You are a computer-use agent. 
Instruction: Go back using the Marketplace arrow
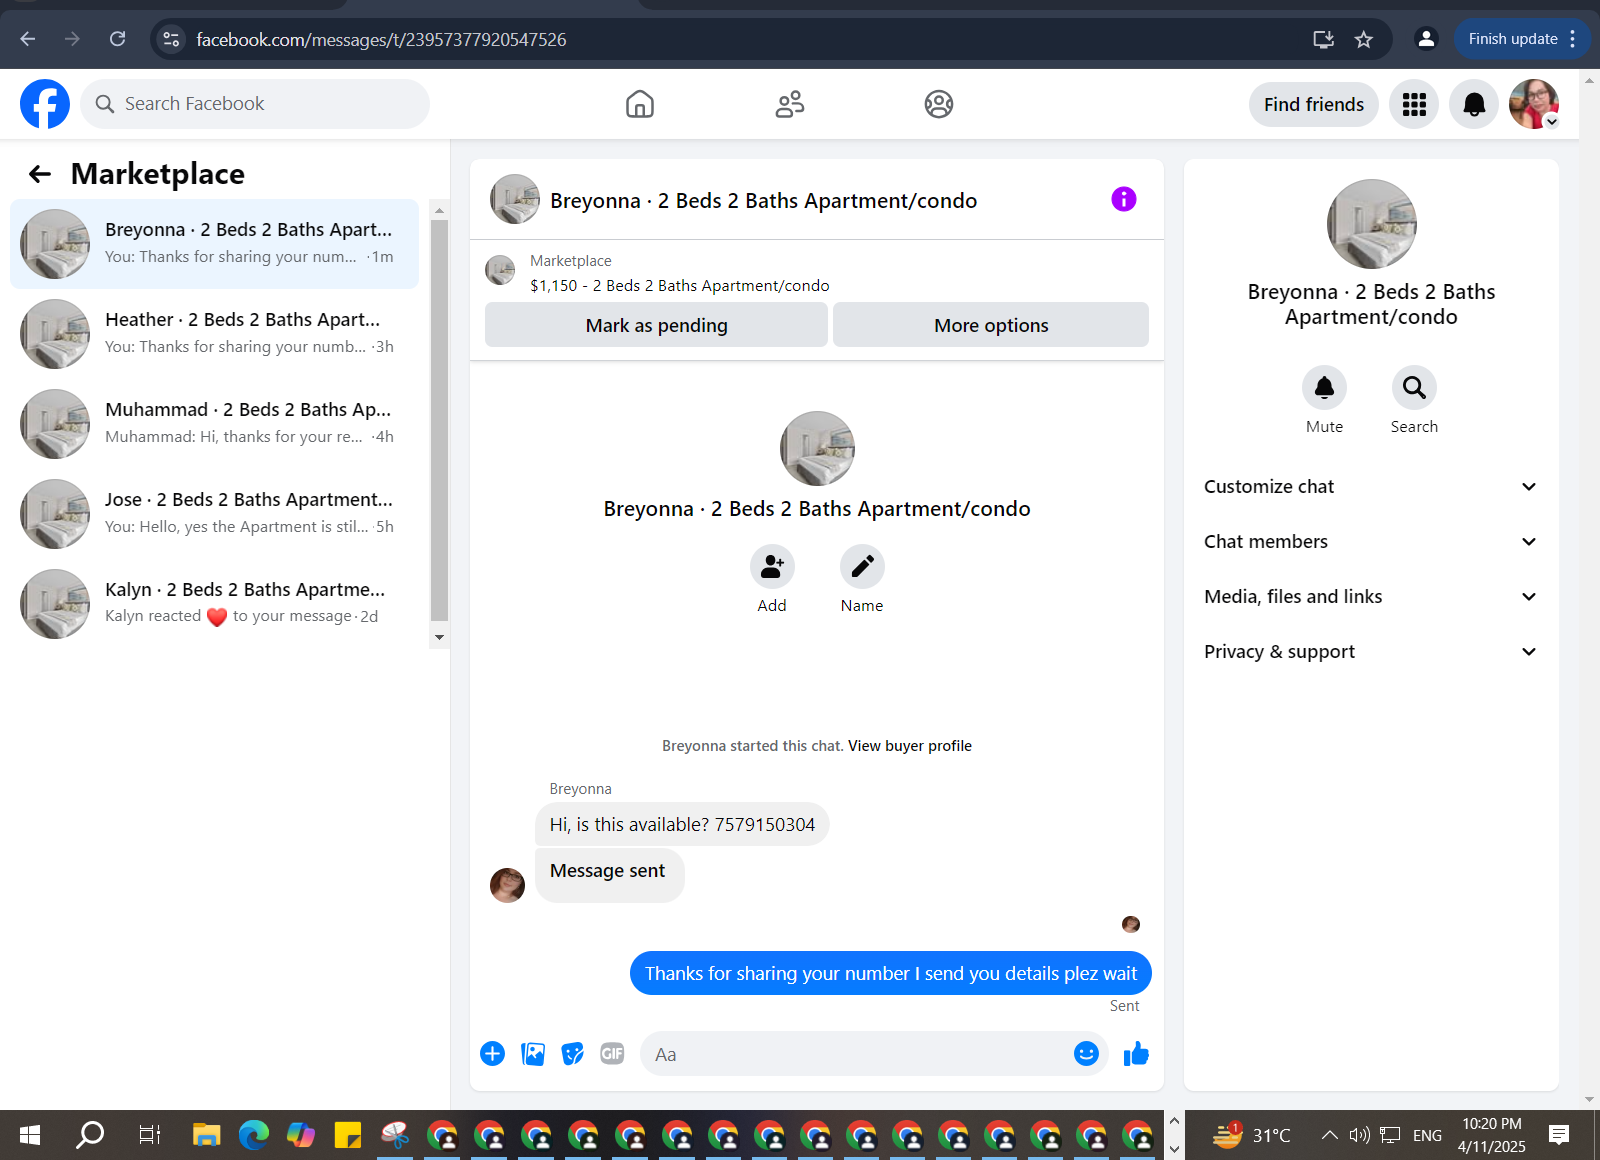(40, 174)
